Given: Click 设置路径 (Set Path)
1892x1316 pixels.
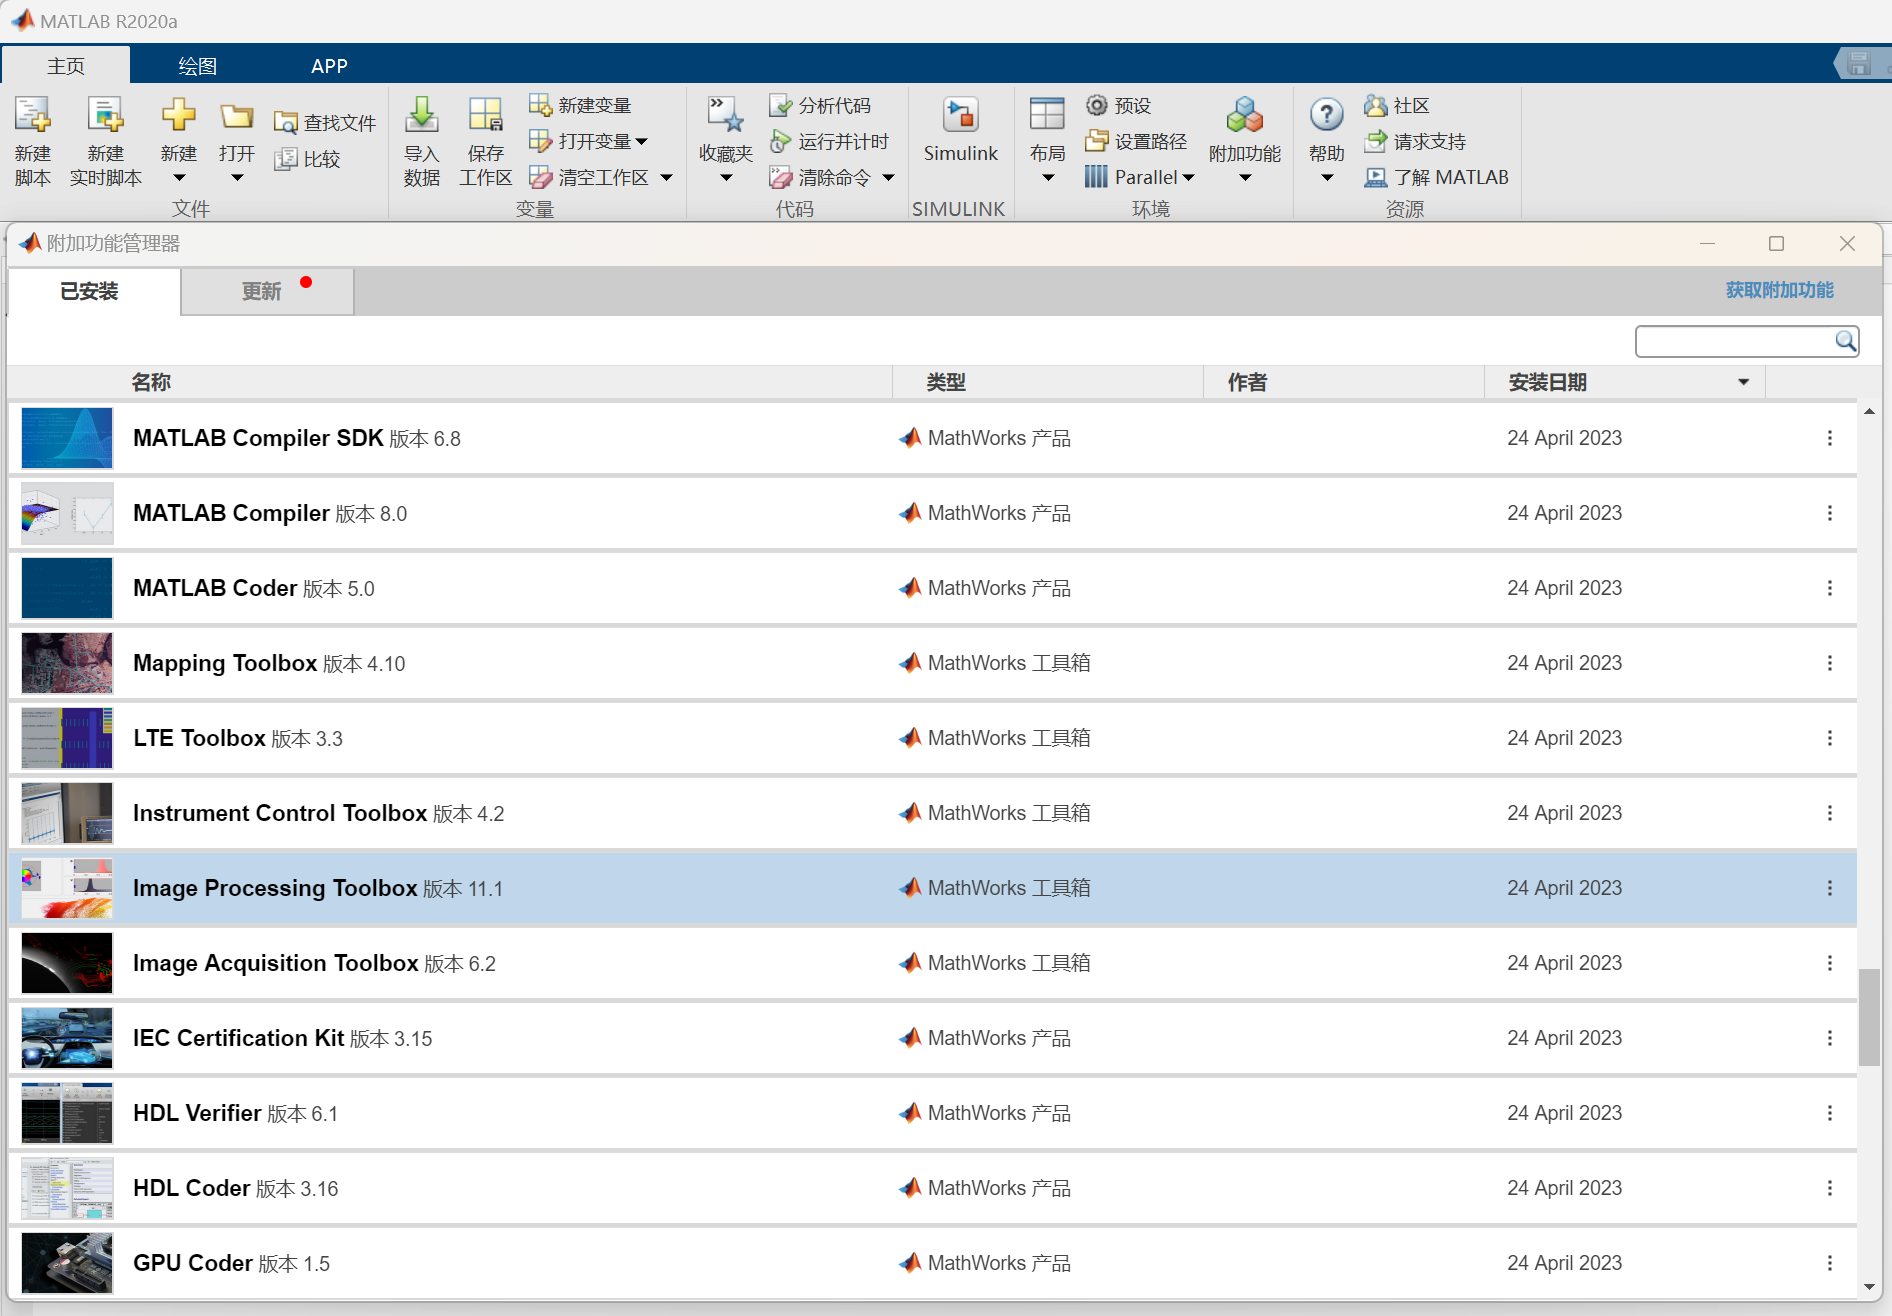Looking at the screenshot, I should point(1137,141).
